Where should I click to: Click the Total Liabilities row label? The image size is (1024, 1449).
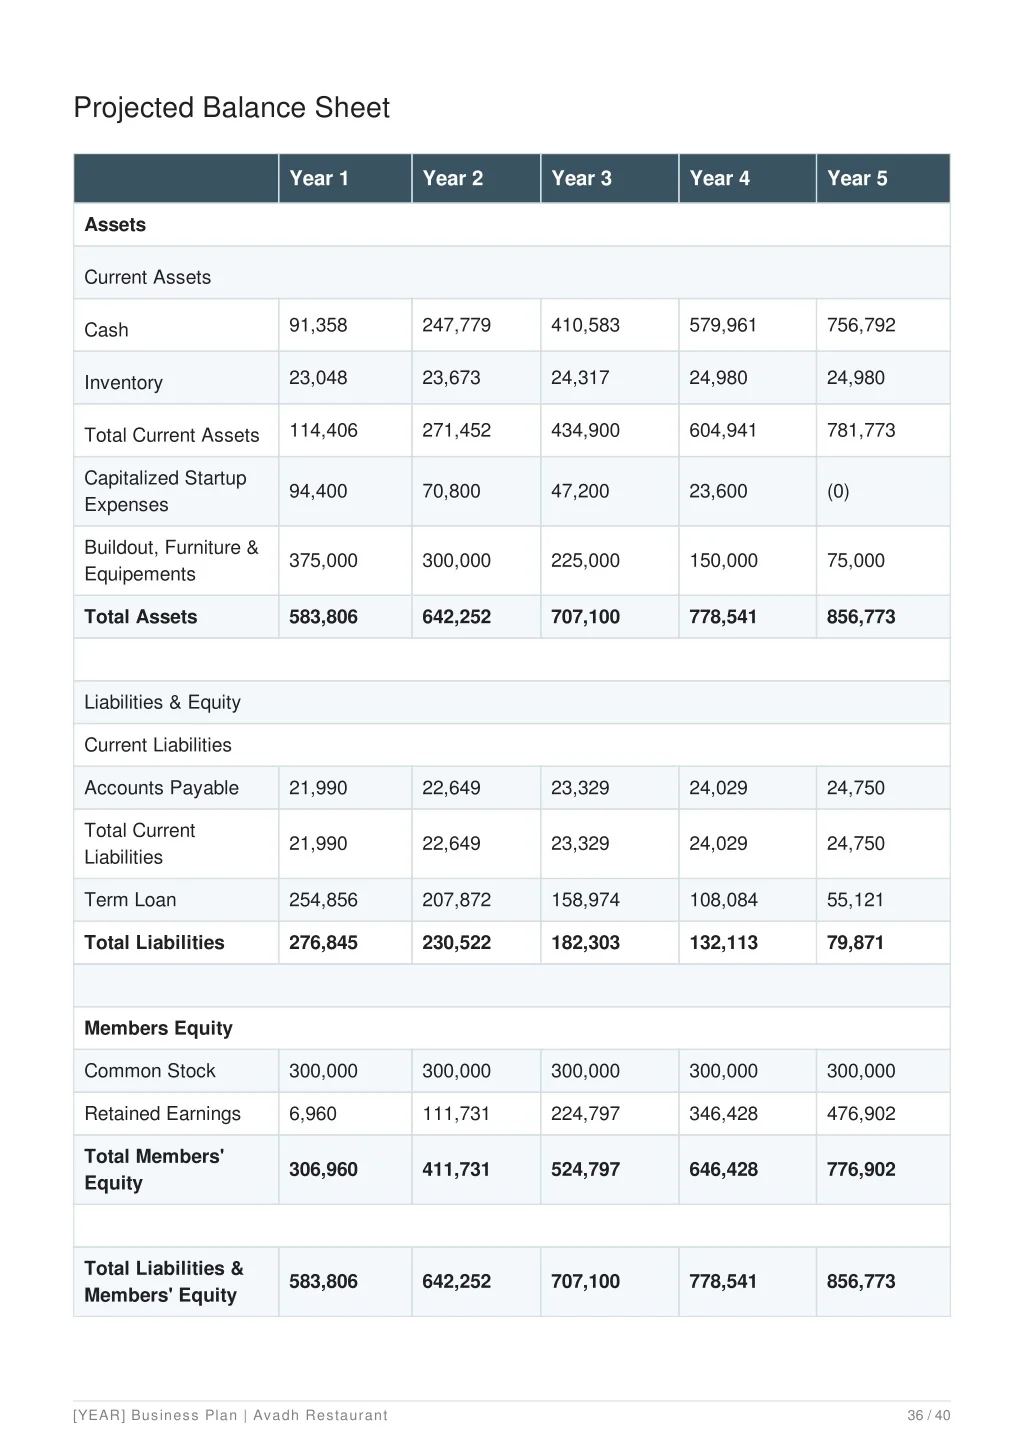[x=154, y=942]
